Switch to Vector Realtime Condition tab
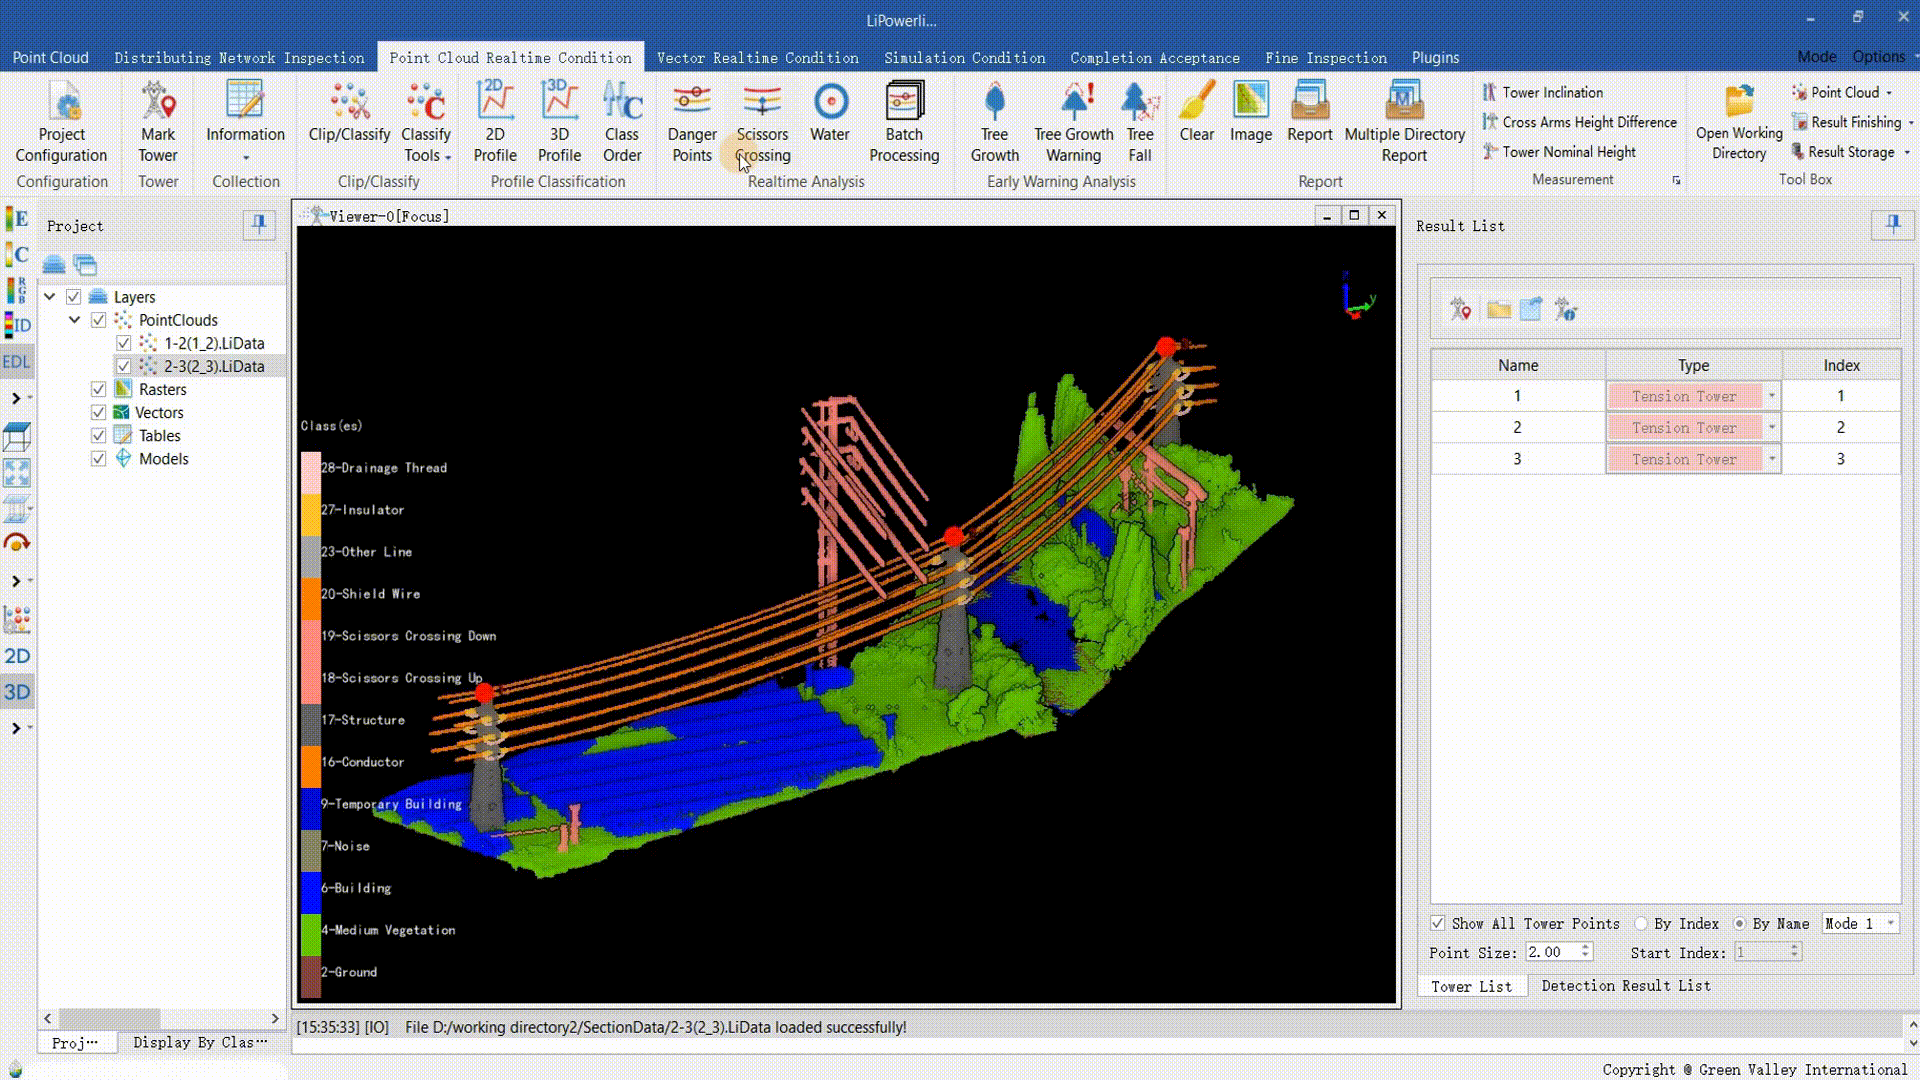The width and height of the screenshot is (1920, 1080). point(757,58)
